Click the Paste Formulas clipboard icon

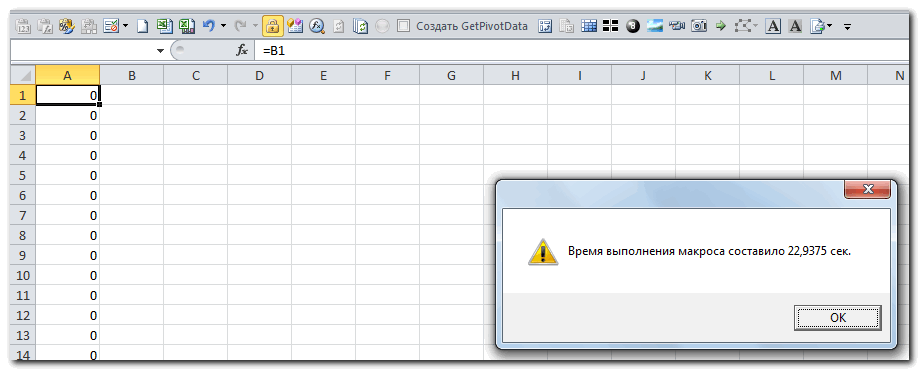click(x=45, y=26)
